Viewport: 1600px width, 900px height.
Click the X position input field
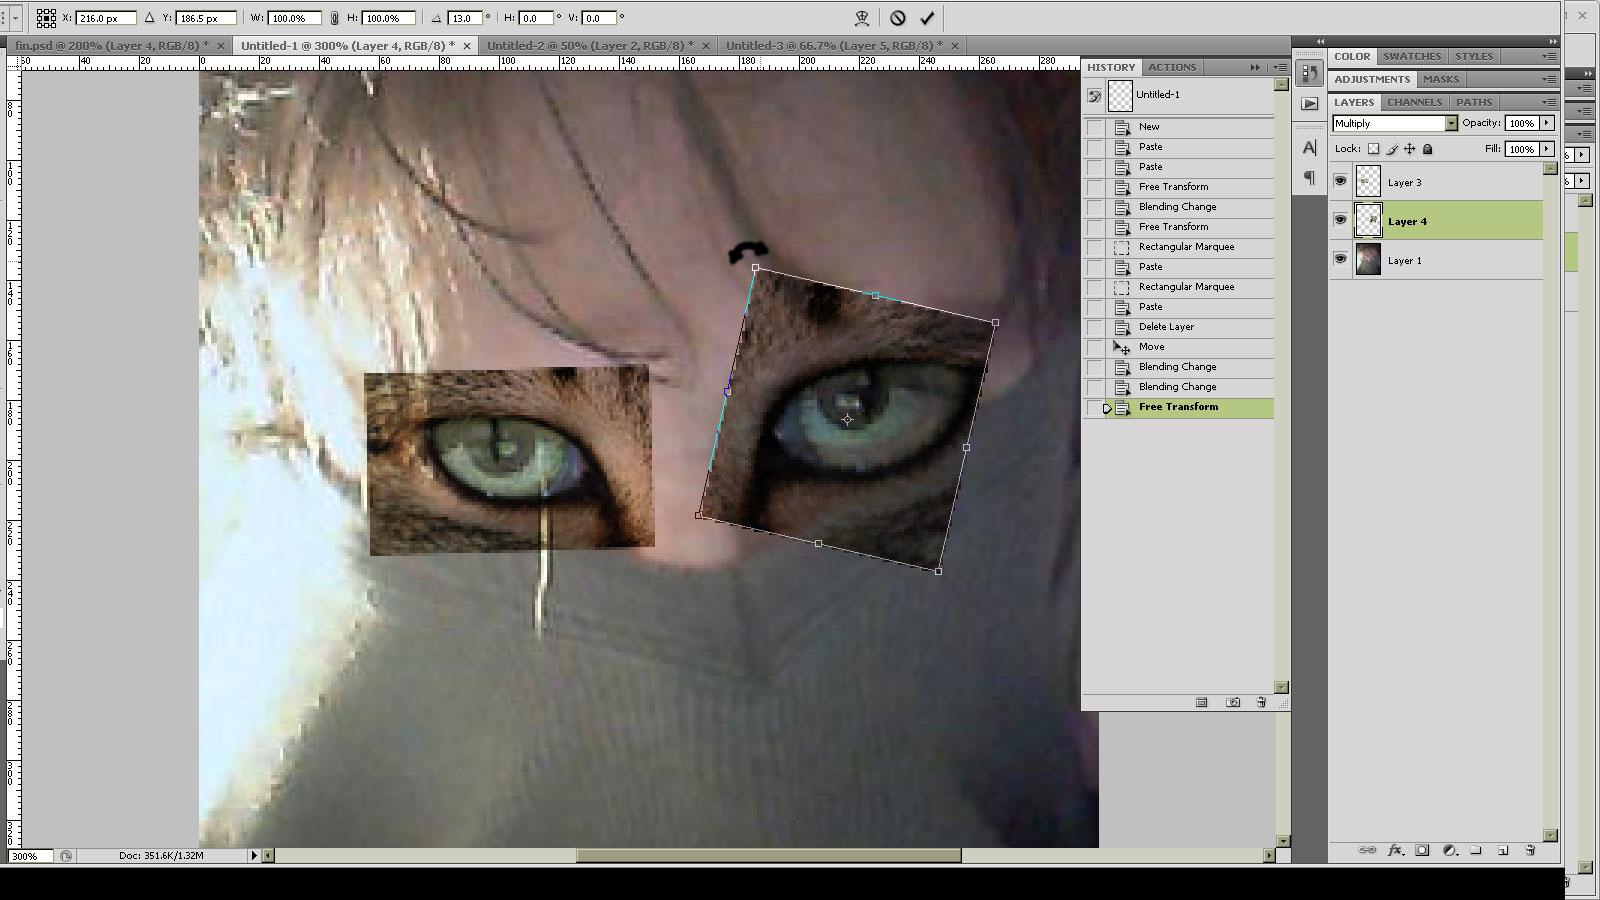click(x=106, y=18)
